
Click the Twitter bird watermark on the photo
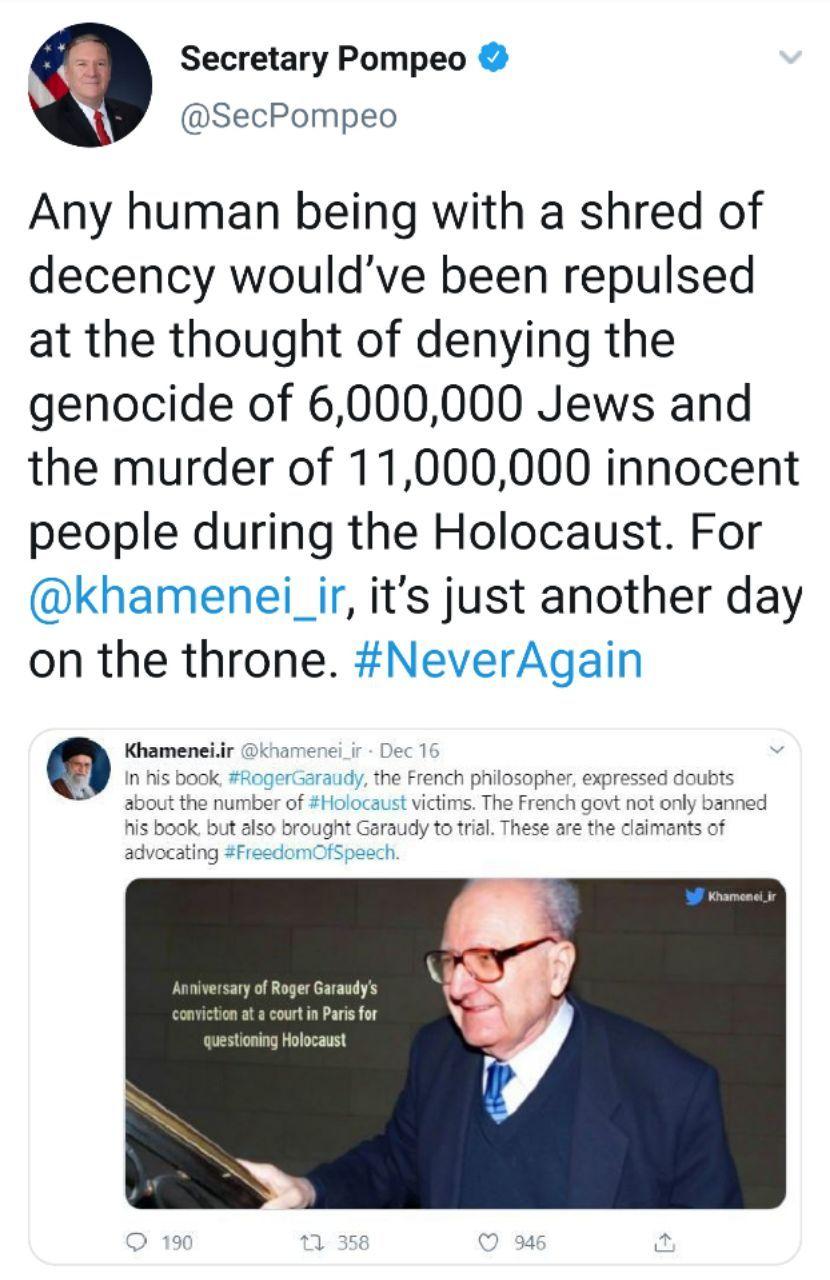(x=696, y=897)
